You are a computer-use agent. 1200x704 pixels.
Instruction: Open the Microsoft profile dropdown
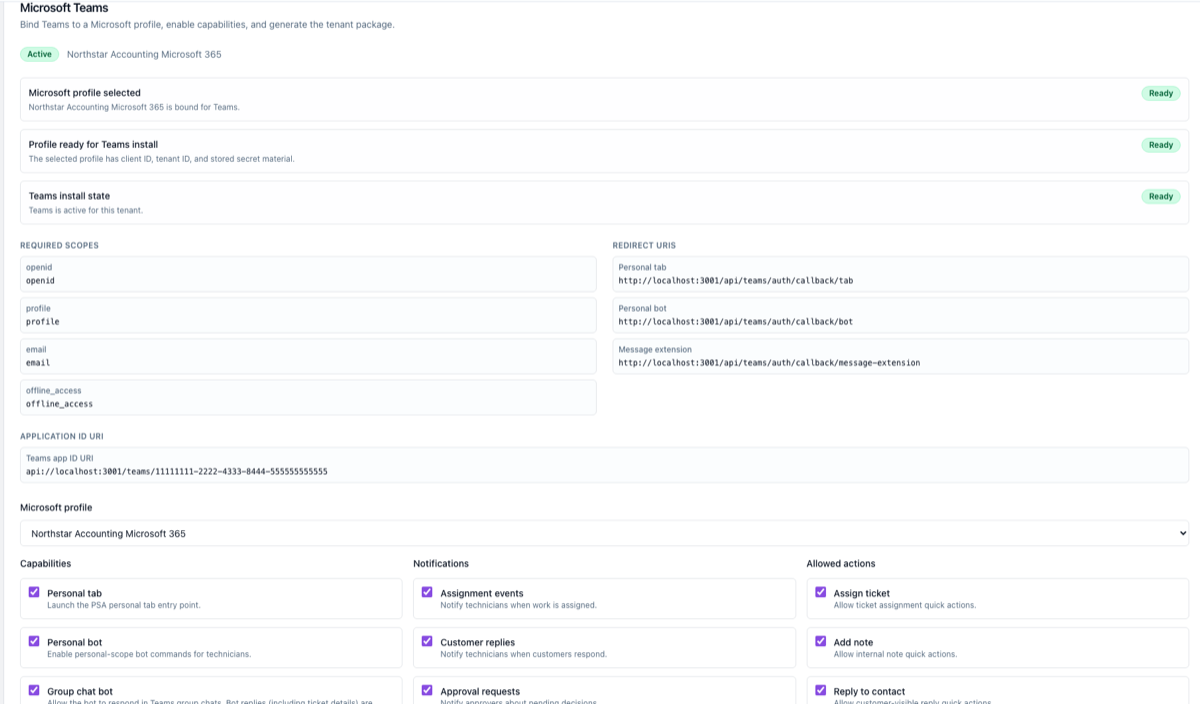click(x=604, y=533)
